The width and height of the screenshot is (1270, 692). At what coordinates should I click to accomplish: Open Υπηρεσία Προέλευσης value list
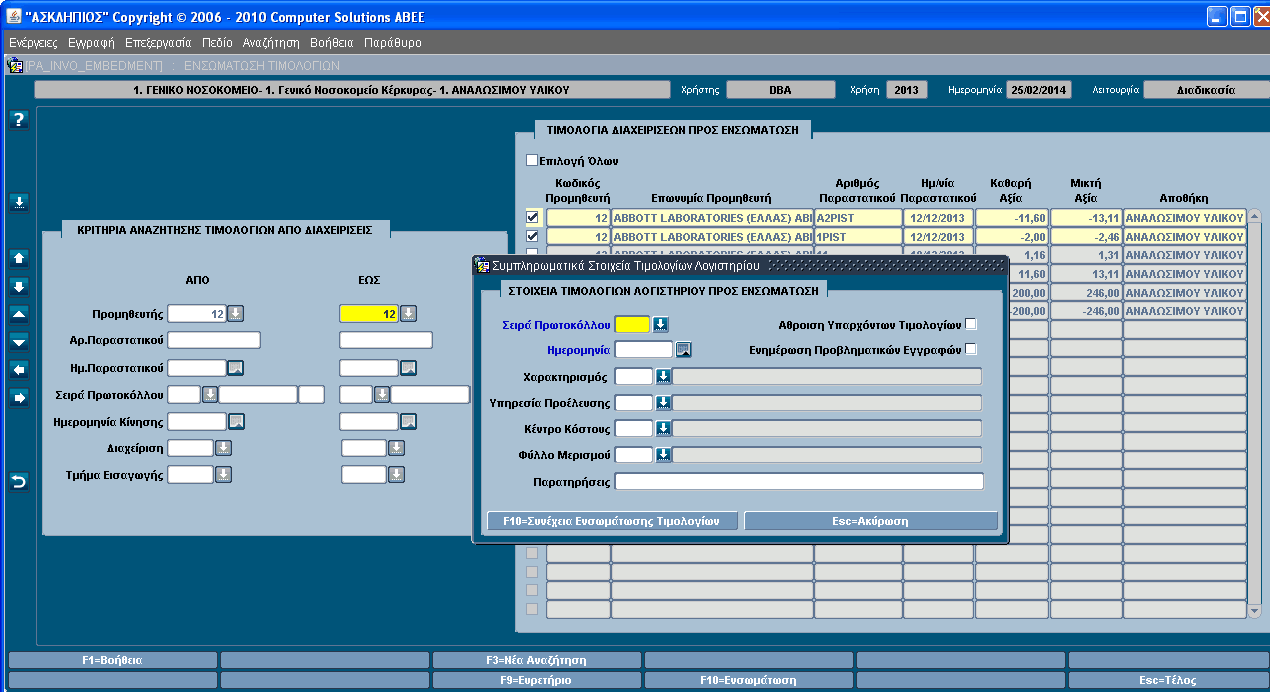[x=662, y=403]
